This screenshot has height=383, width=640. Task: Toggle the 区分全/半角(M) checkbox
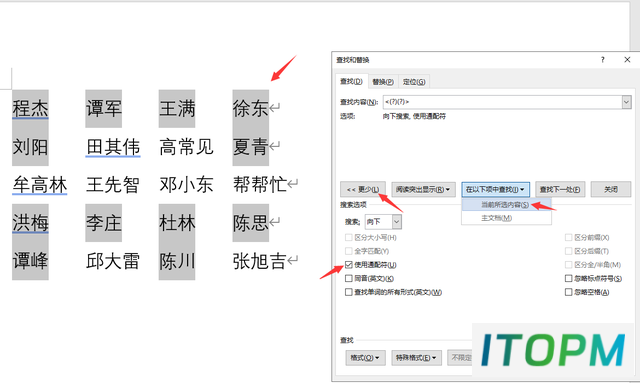tap(568, 265)
